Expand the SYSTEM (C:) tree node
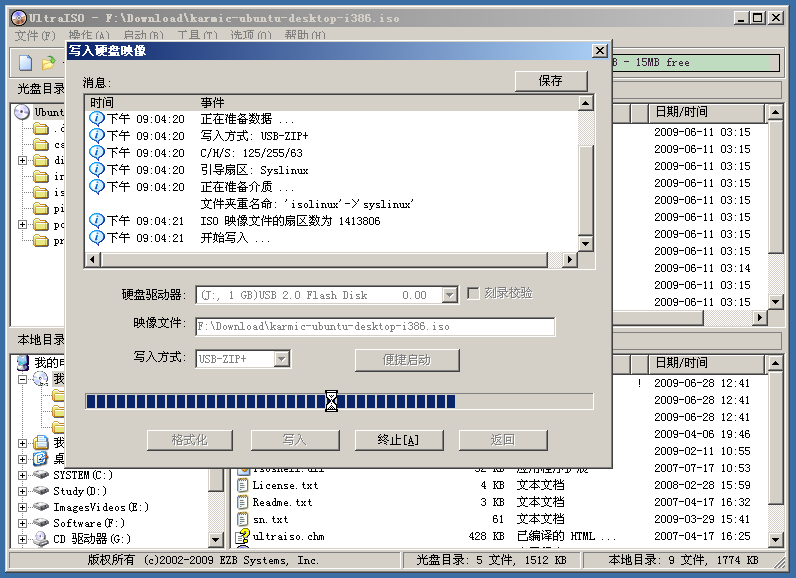 (22, 475)
